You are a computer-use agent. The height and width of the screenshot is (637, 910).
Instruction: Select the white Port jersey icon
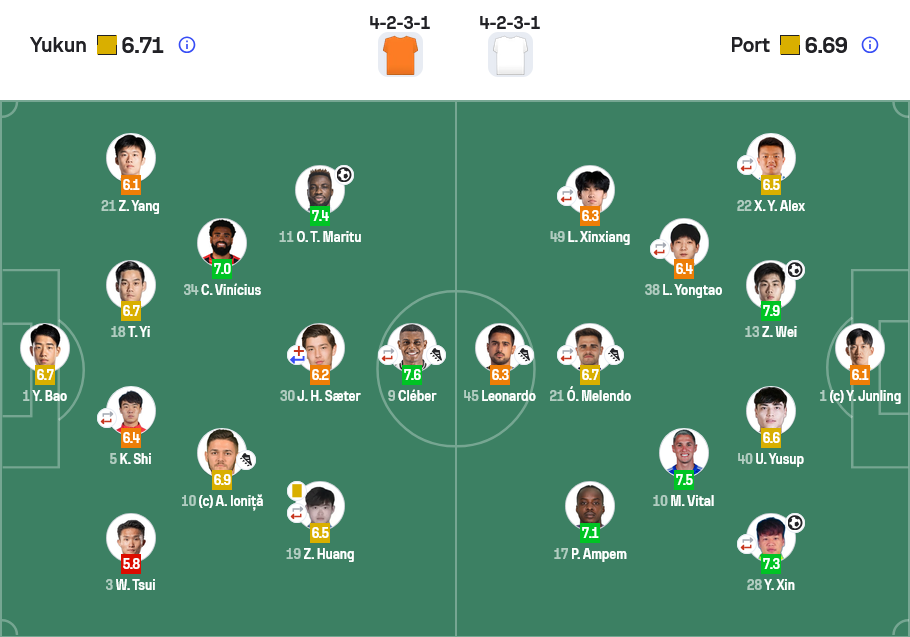(510, 55)
